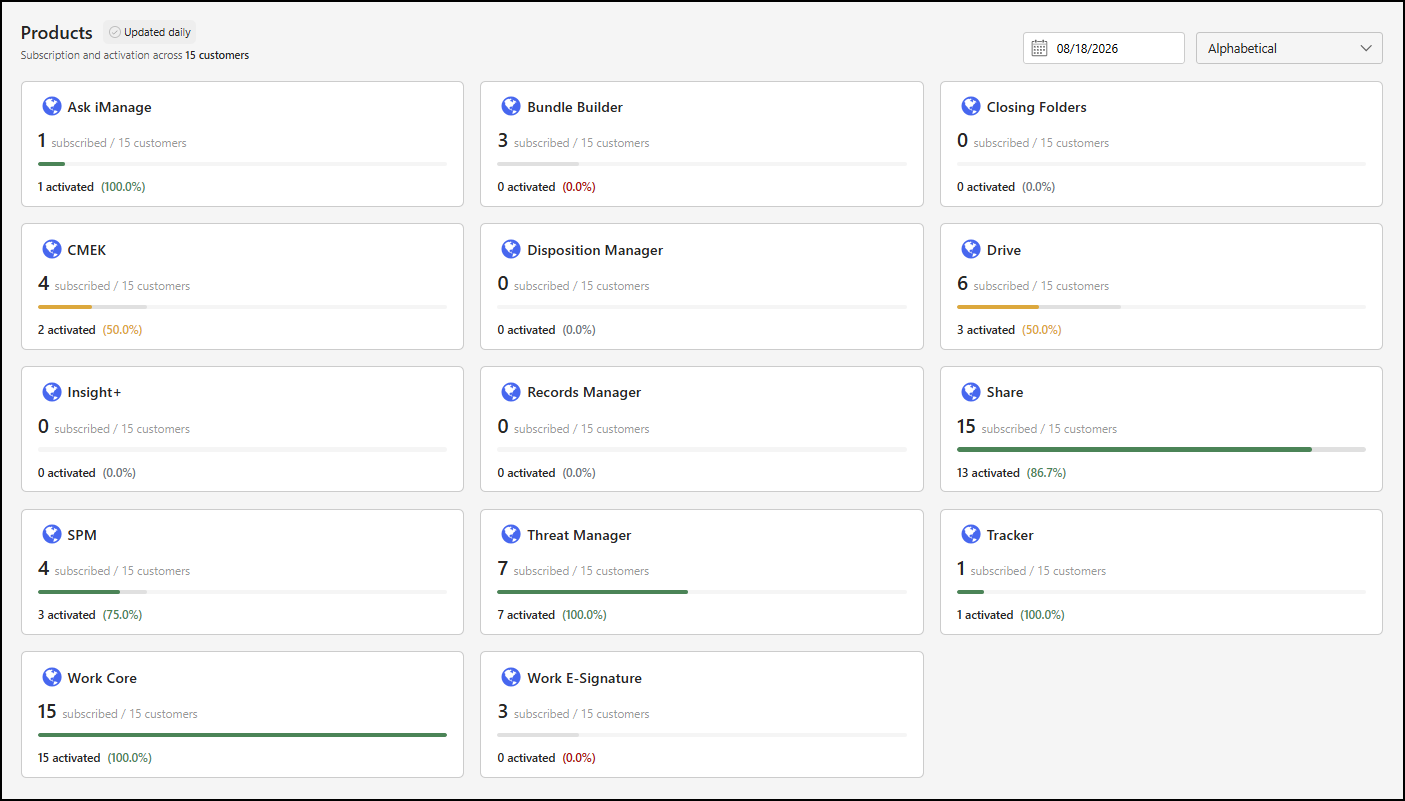Click the 86.7% value on the Share card
Viewport: 1405px width, 801px height.
tap(1046, 473)
